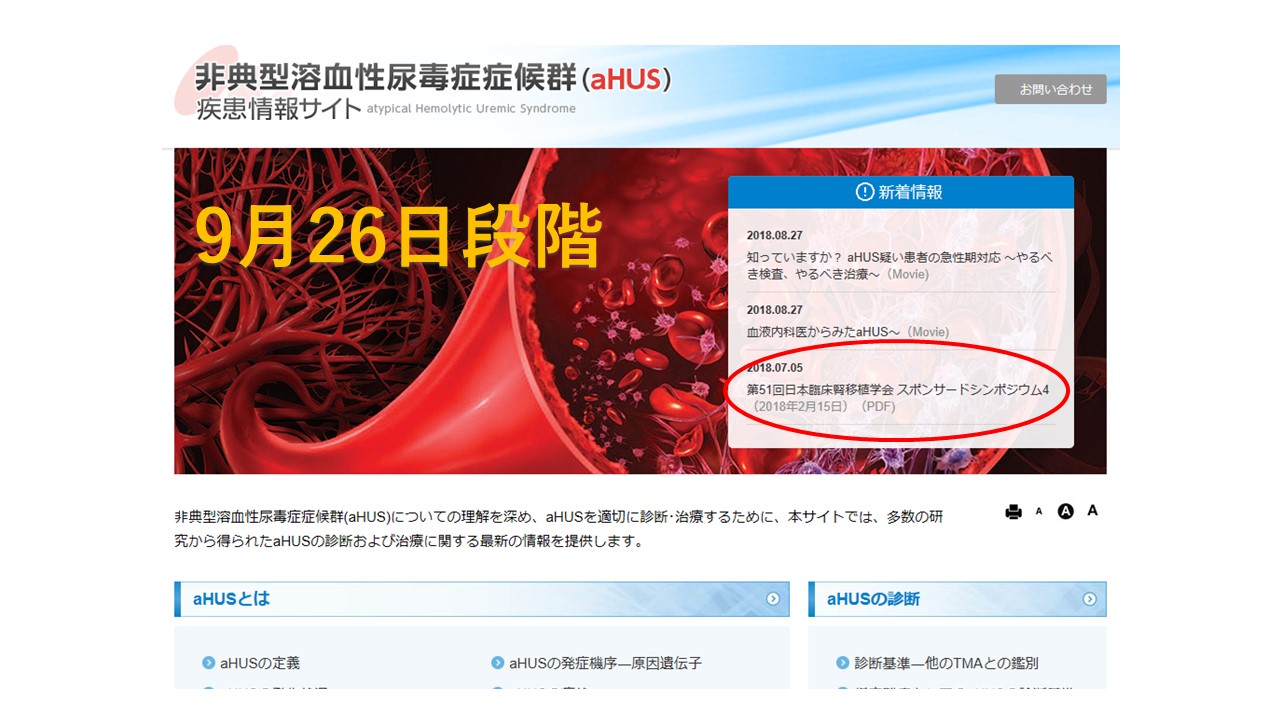Click the first 2018.08.27 date above 知っていますか
The width and height of the screenshot is (1280, 720).
click(775, 235)
